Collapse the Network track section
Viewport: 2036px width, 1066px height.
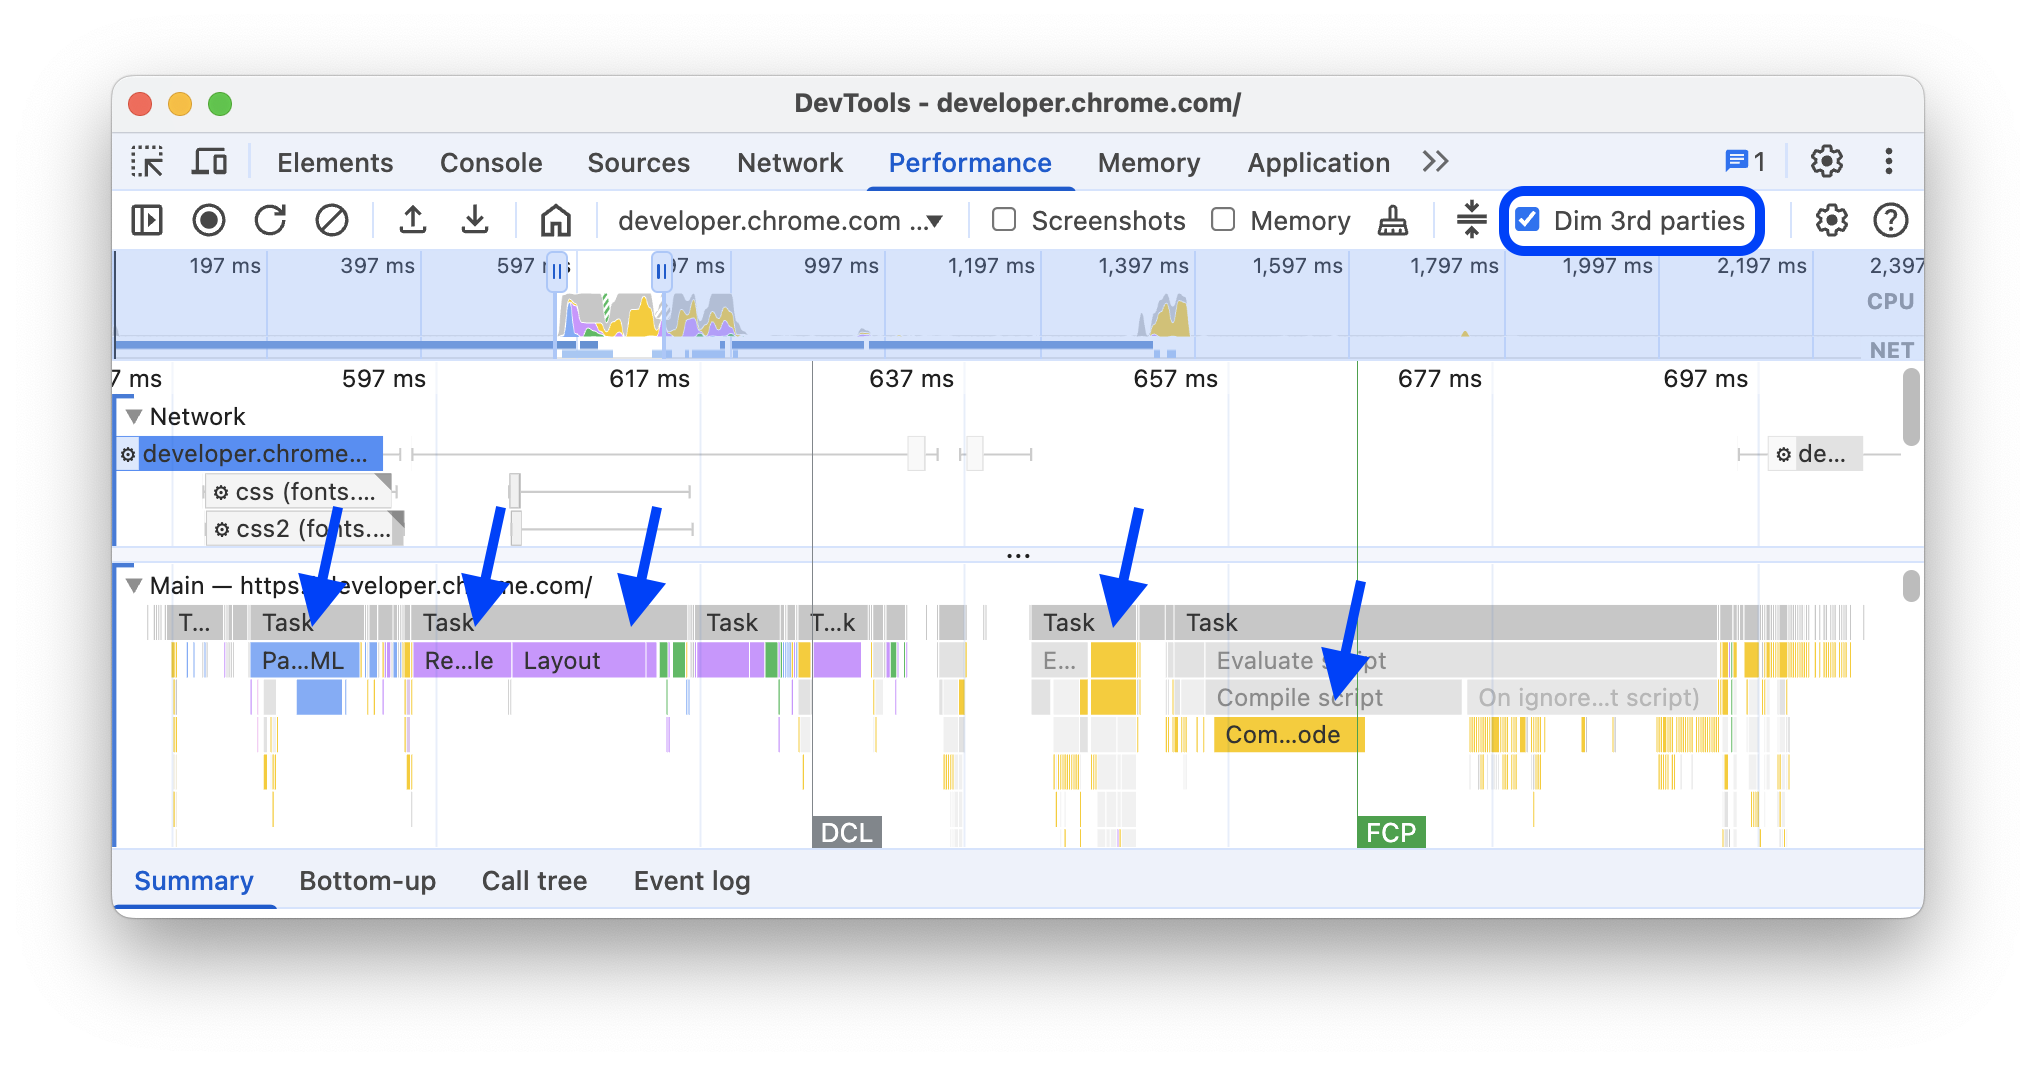click(x=134, y=416)
